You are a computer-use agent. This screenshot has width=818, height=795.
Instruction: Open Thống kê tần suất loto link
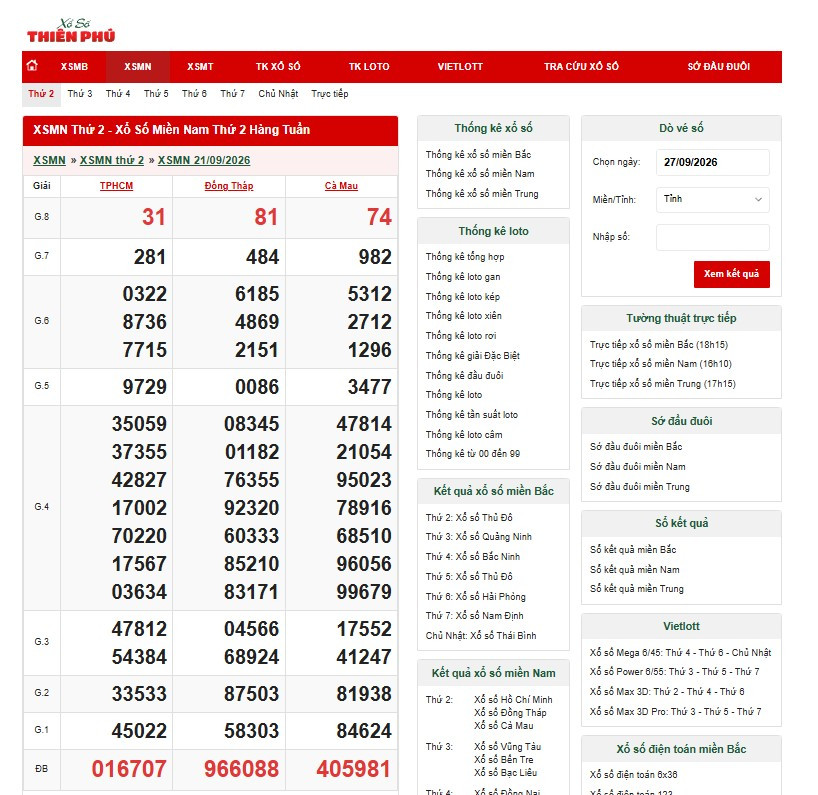(472, 415)
